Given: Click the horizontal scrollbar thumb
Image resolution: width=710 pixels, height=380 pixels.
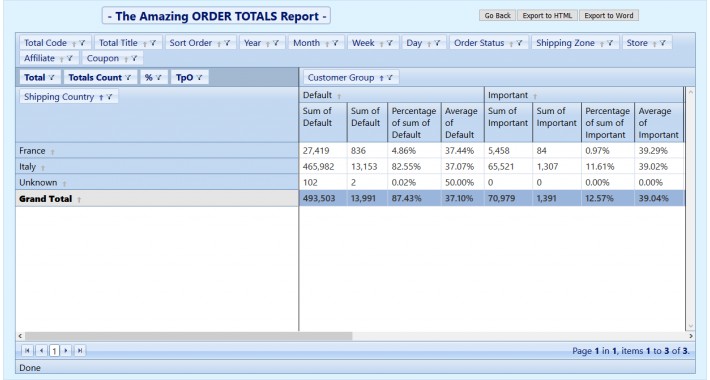Looking at the screenshot, I should [188, 336].
